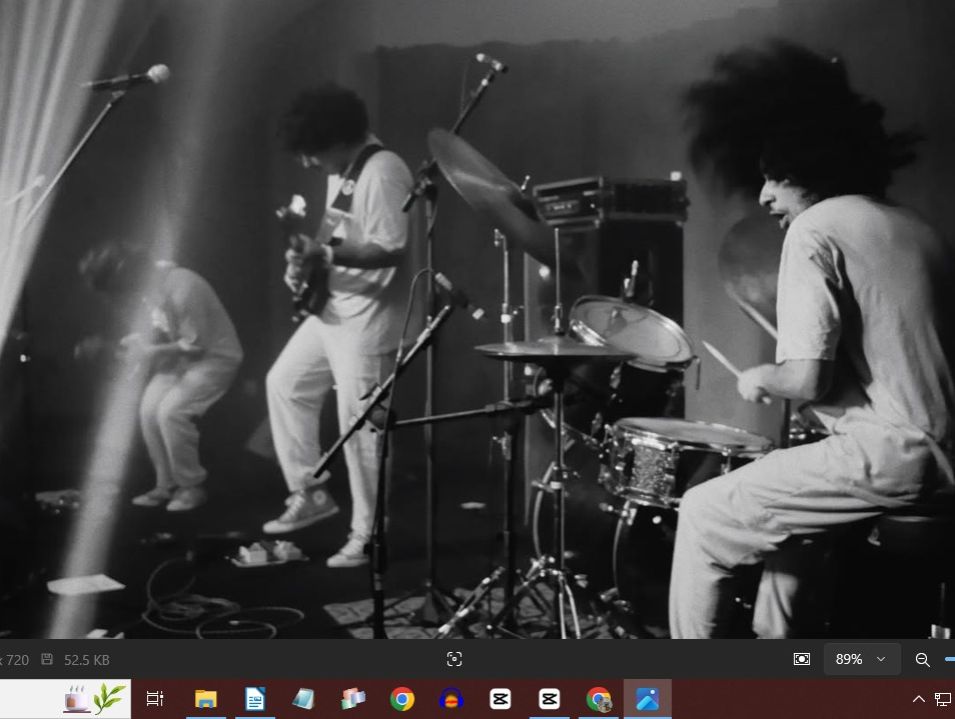The image size is (955, 719).
Task: Open the stacked colorful pages taskbar app
Action: pos(353,699)
